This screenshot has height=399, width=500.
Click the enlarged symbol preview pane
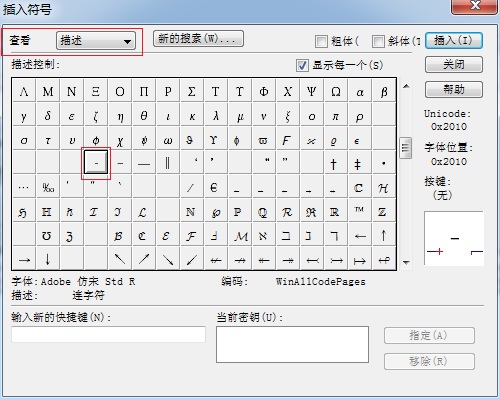tap(454, 238)
